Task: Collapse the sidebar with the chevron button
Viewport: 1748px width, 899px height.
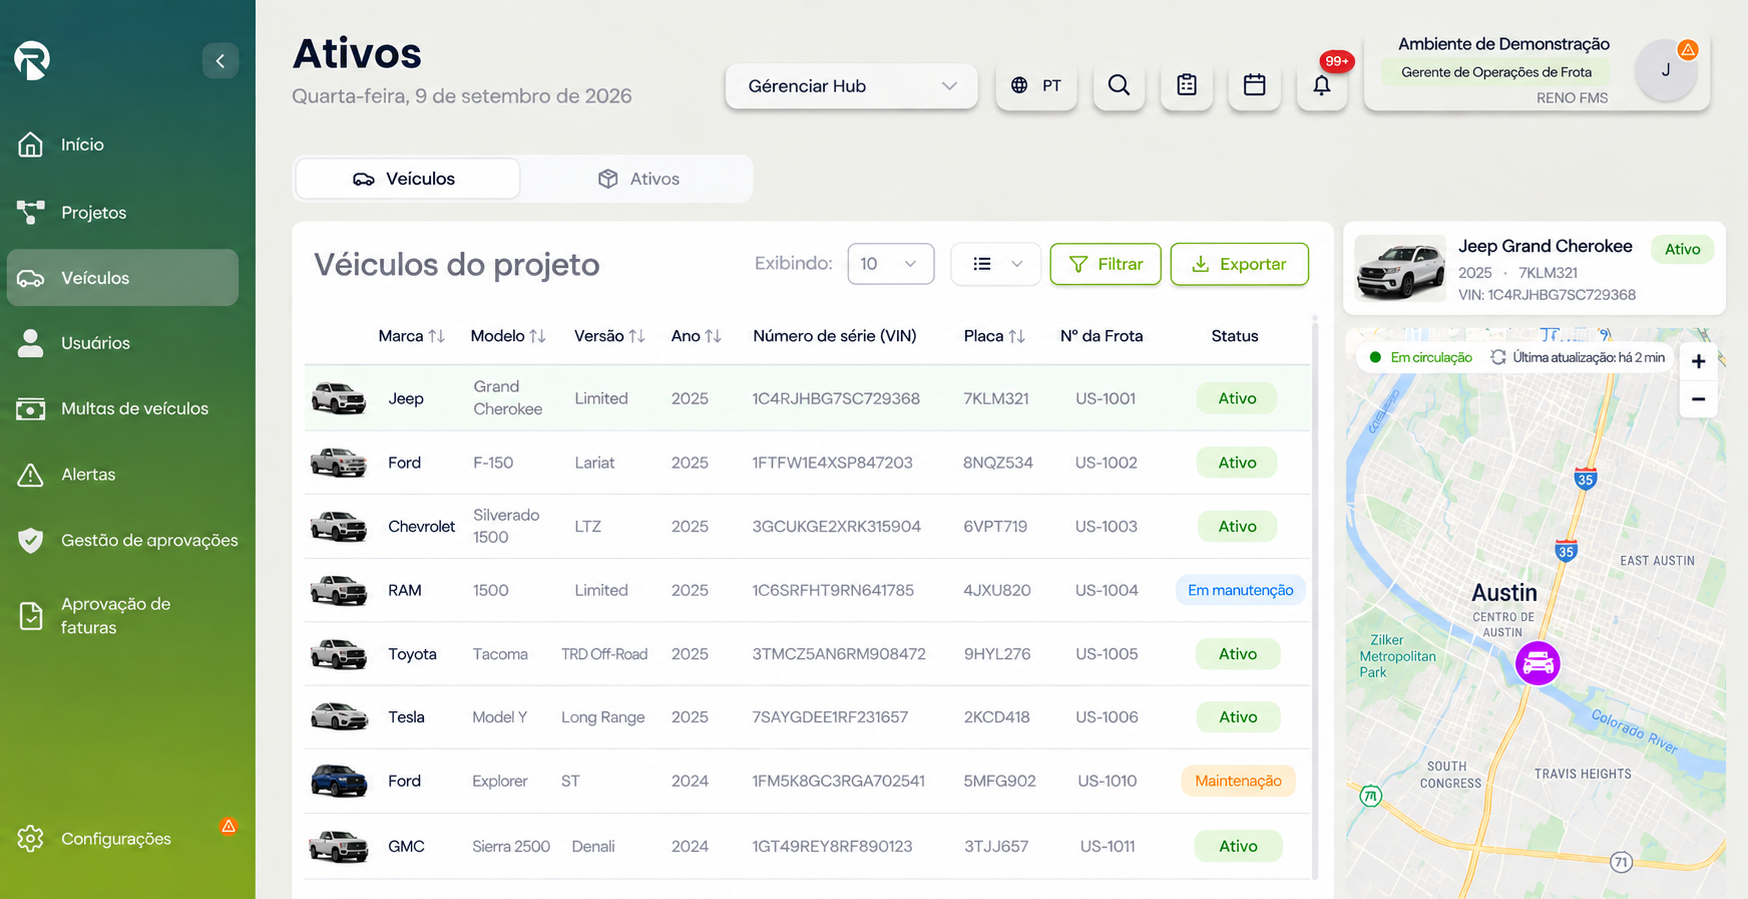Action: (x=220, y=61)
